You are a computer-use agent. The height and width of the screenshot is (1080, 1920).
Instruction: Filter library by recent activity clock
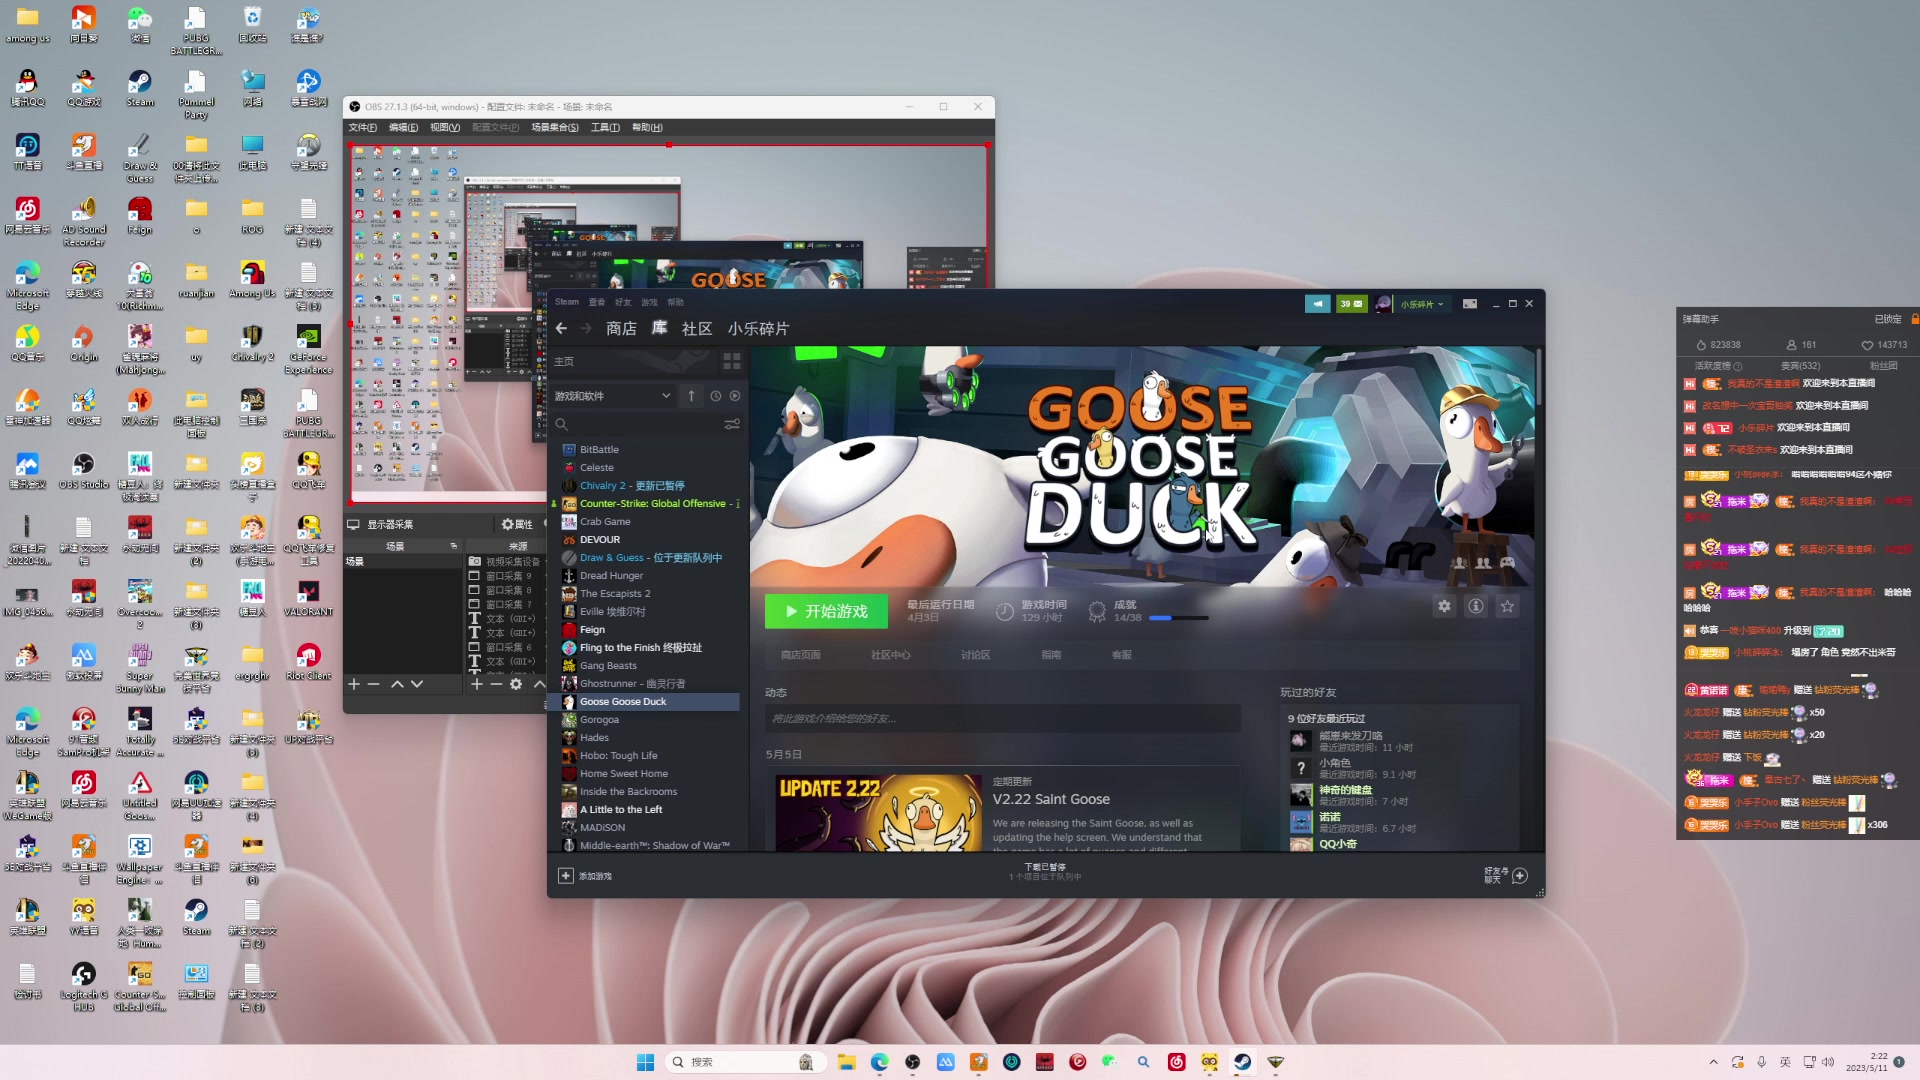click(716, 396)
